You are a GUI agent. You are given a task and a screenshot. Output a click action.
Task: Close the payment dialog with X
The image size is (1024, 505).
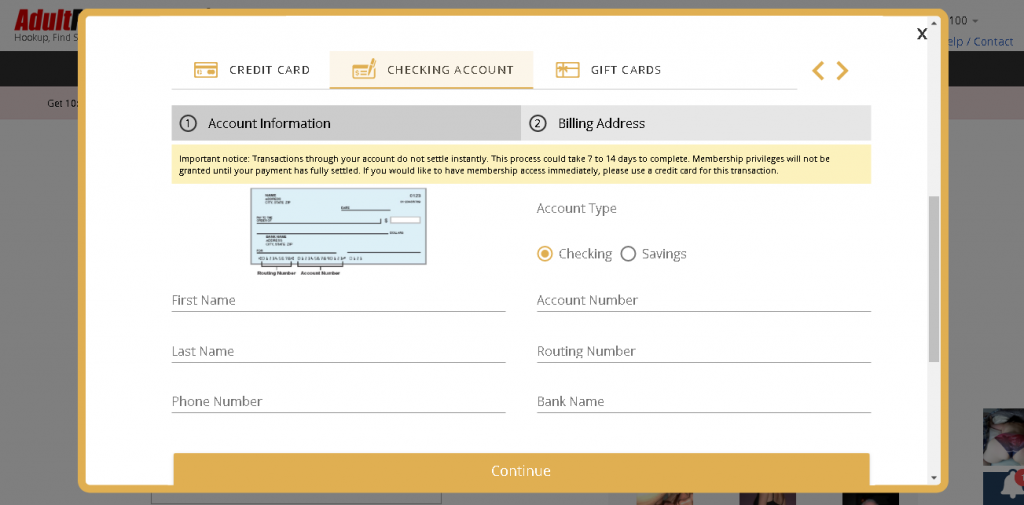tap(921, 34)
